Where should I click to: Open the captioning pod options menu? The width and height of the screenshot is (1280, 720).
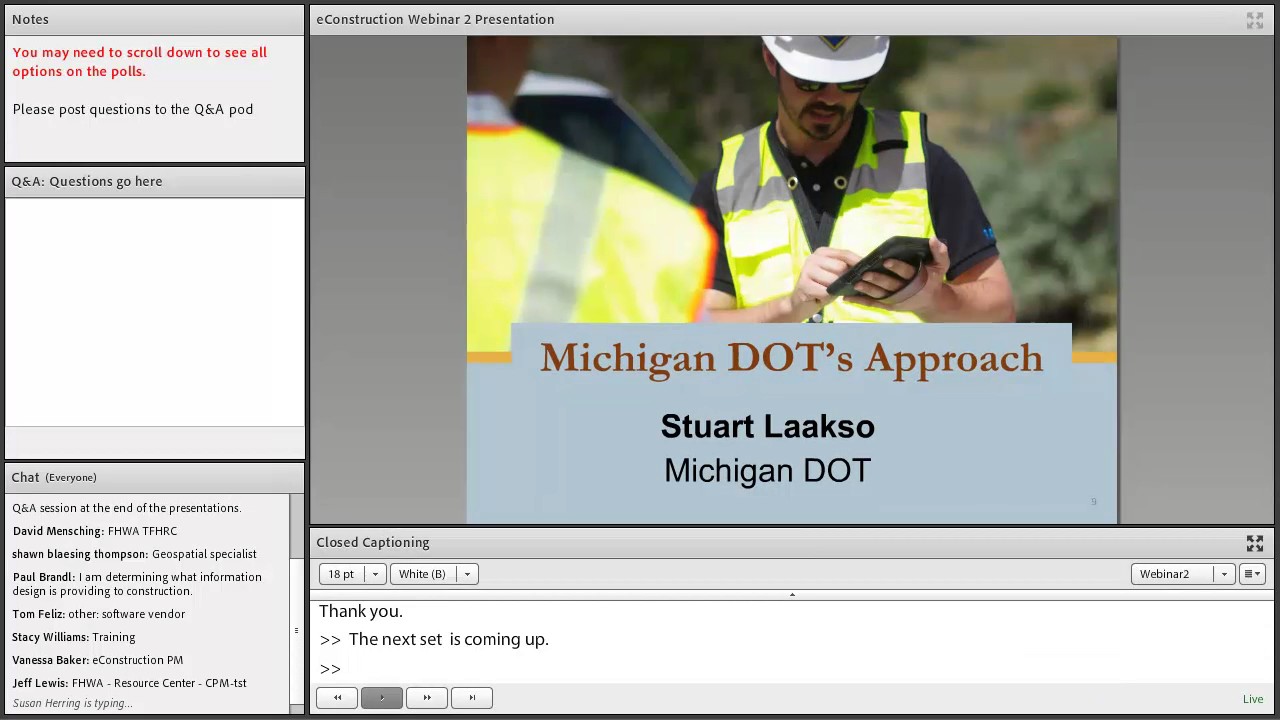1252,574
